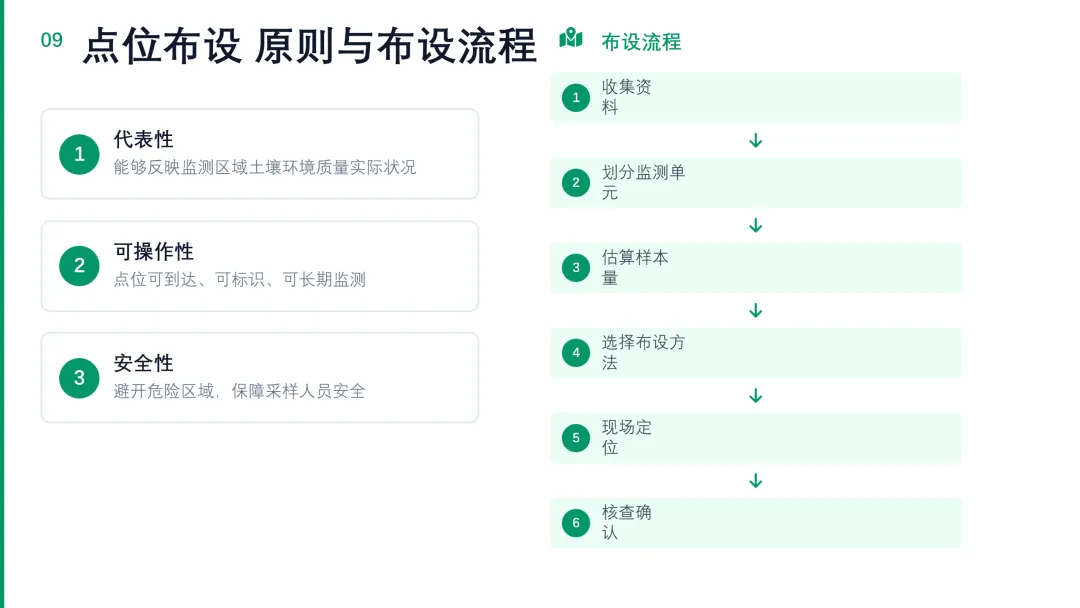Click the green circle 3 next to 安全性
Screen dimensions: 1080x608
click(79, 378)
